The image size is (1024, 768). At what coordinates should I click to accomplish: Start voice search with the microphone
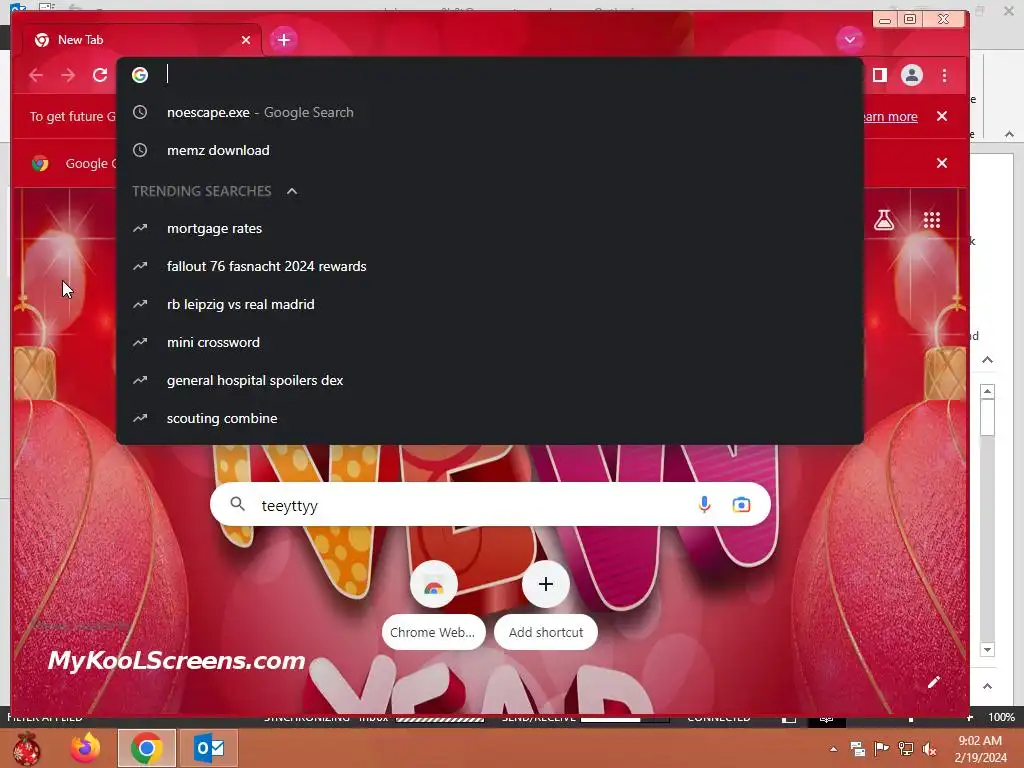704,504
